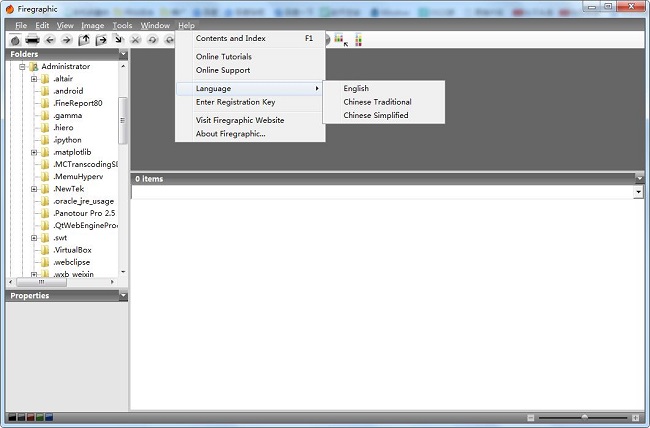The height and width of the screenshot is (428, 650).
Task: Go forward with the right arrow icon
Action: tap(66, 40)
